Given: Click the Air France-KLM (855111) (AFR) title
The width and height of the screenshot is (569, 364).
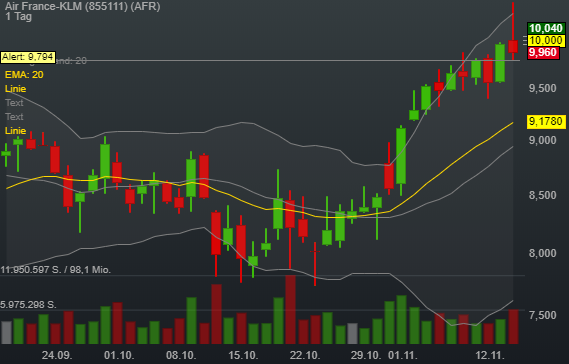Looking at the screenshot, I should coord(82,6).
